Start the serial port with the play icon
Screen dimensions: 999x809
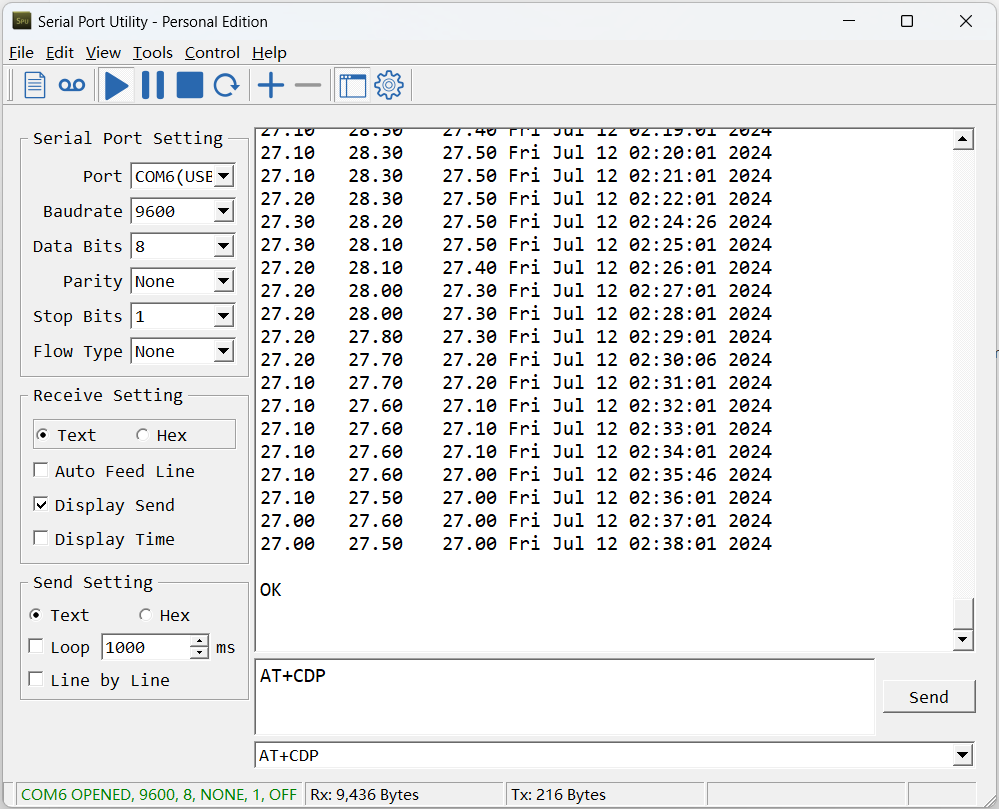coord(116,85)
